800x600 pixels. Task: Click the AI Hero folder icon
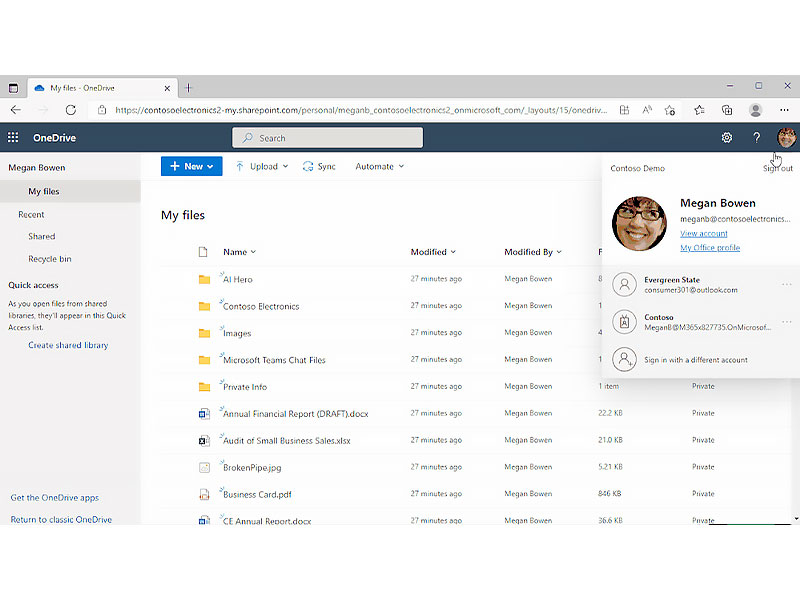(204, 280)
